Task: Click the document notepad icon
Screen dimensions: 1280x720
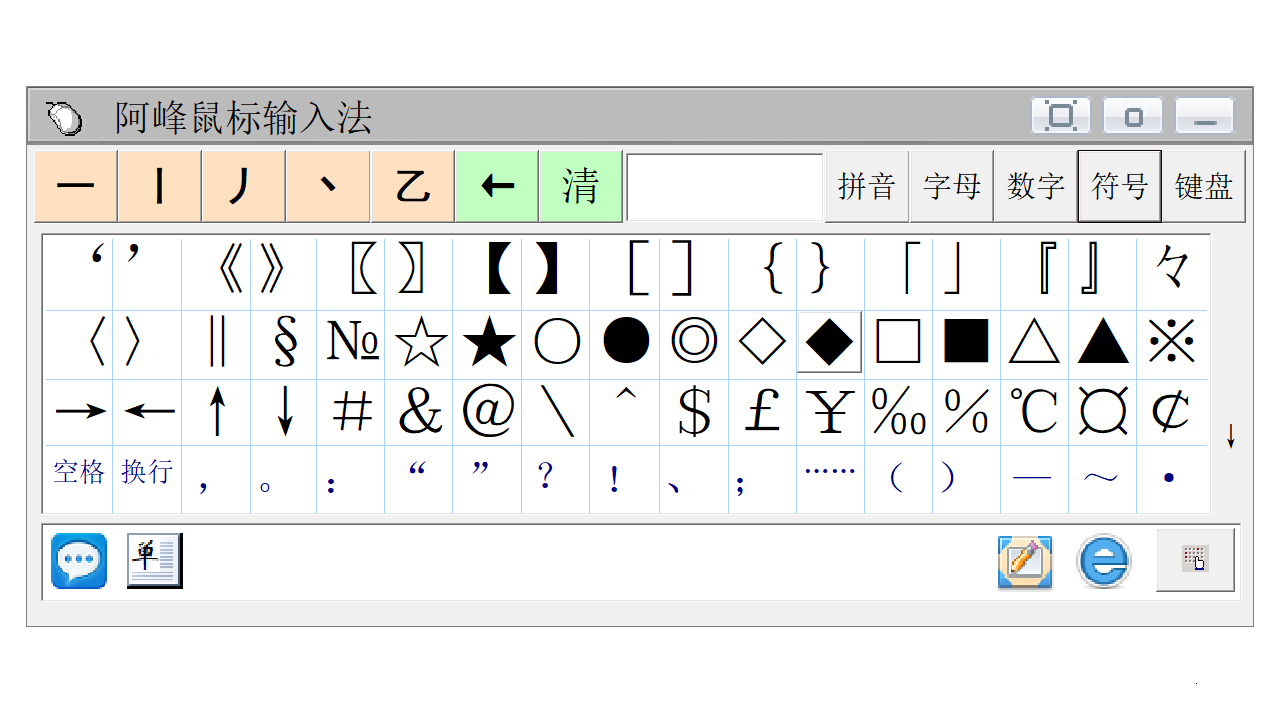Action: click(x=154, y=561)
